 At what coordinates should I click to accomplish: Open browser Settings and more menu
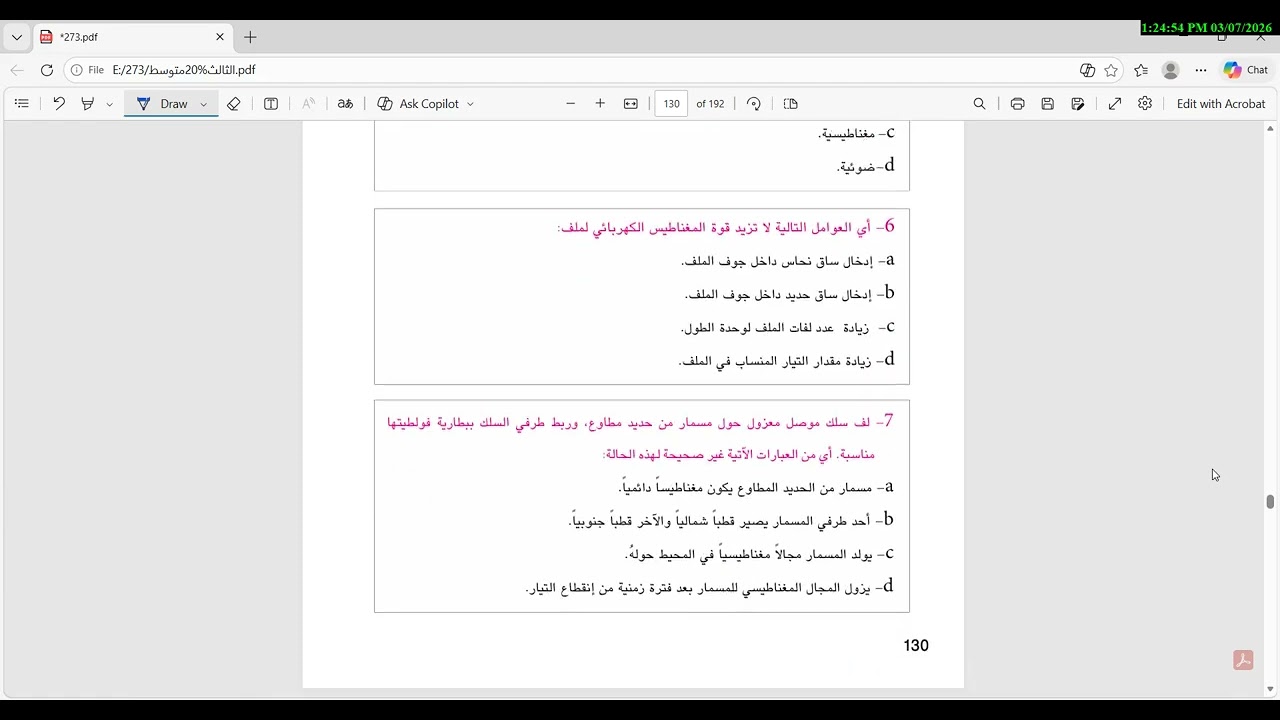[x=1201, y=70]
